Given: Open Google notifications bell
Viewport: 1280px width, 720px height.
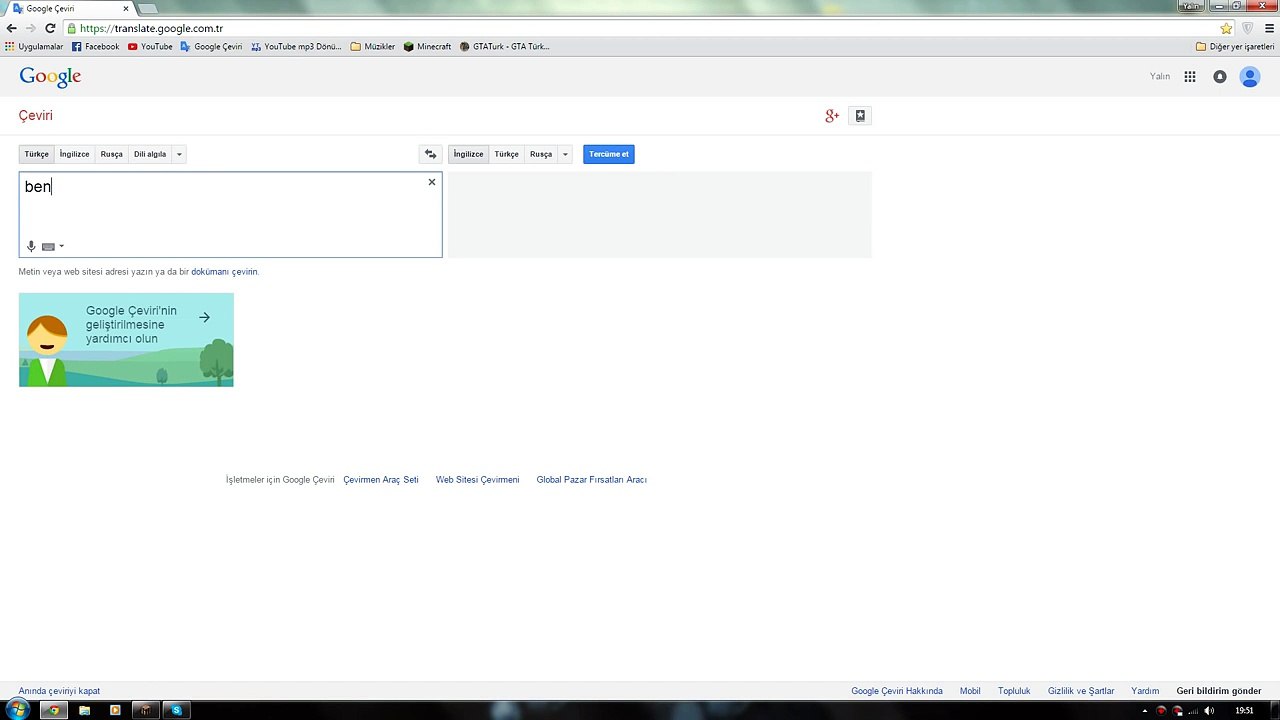Looking at the screenshot, I should (x=1220, y=77).
